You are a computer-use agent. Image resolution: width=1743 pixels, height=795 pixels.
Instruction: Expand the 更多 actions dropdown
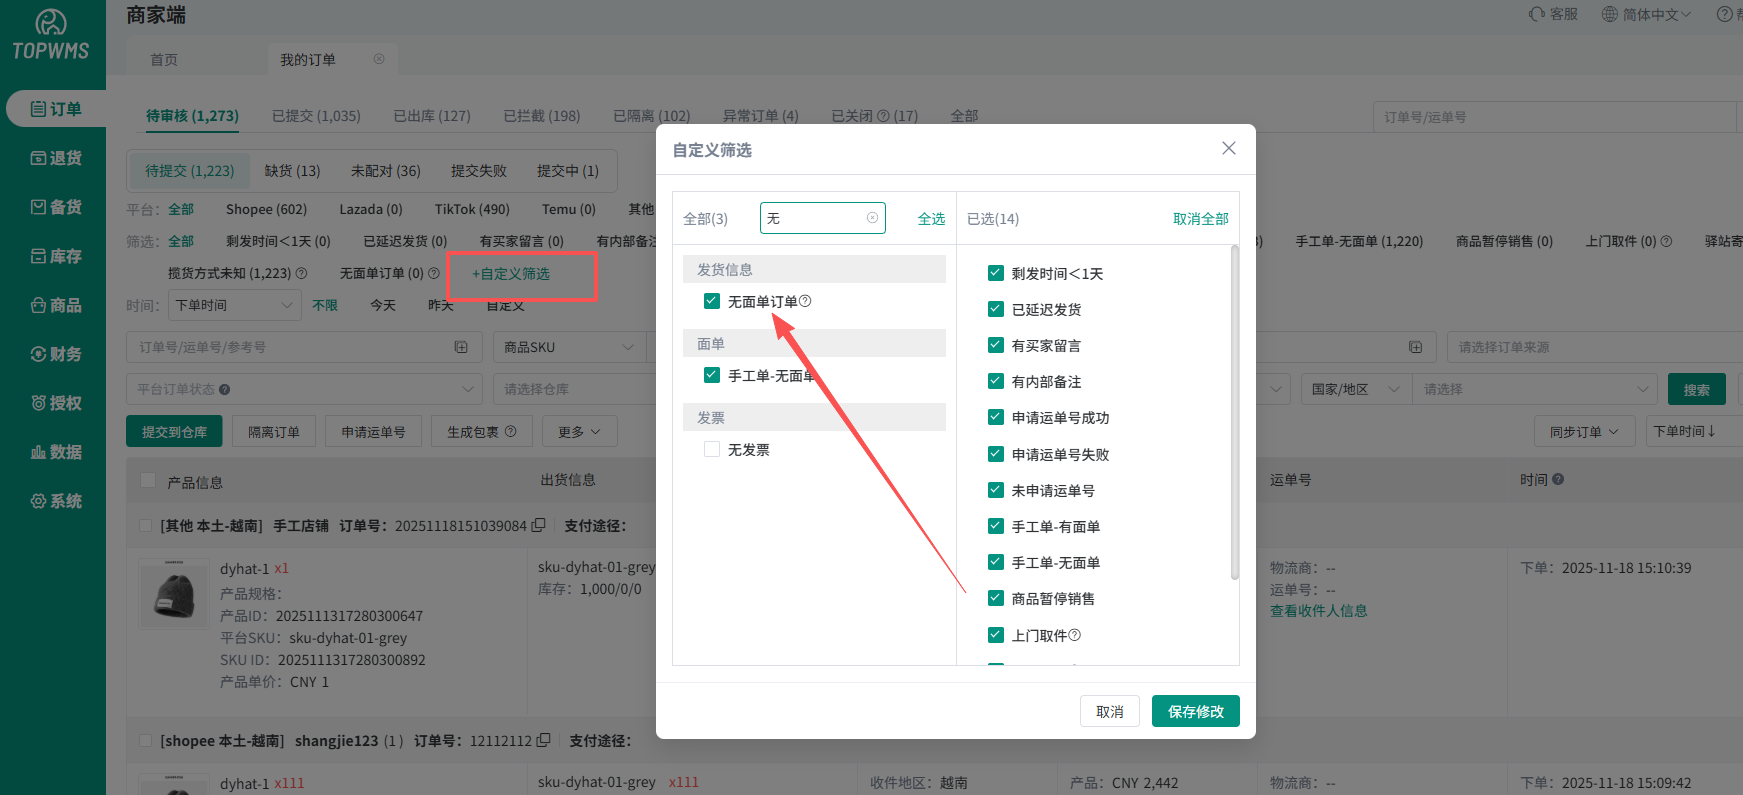click(x=579, y=432)
